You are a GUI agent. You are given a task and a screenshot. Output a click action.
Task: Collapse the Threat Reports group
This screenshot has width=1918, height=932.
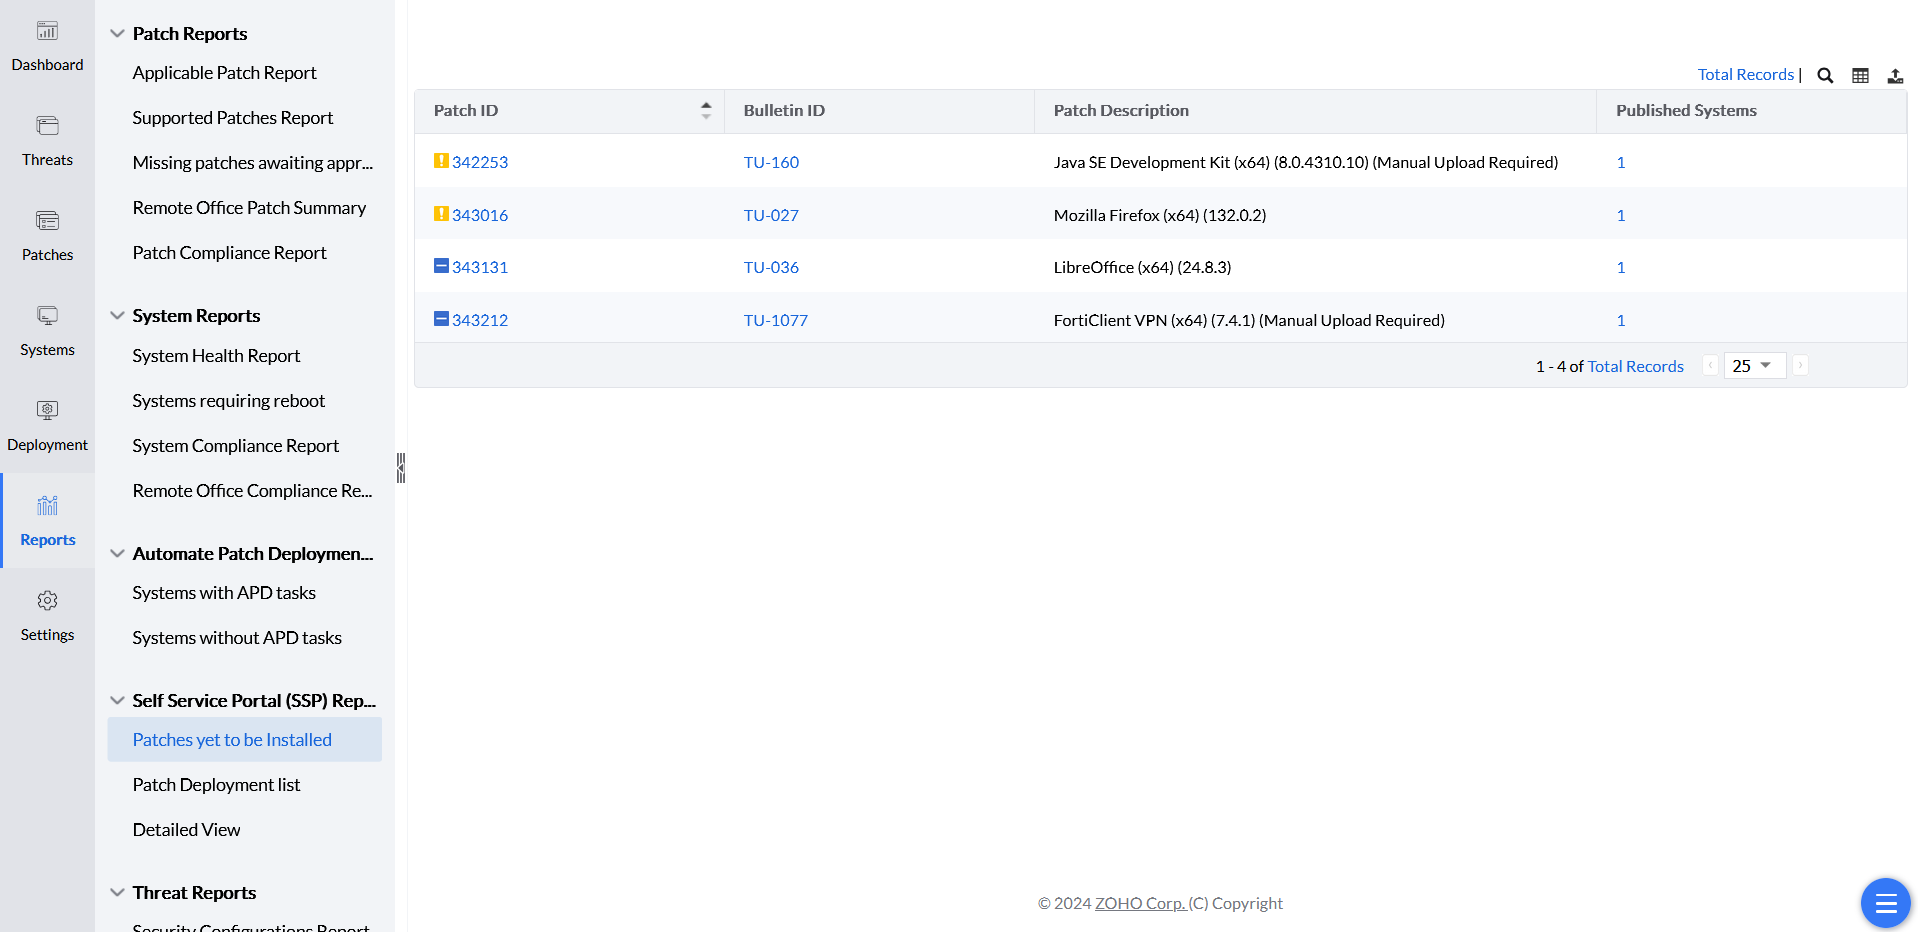pos(117,892)
